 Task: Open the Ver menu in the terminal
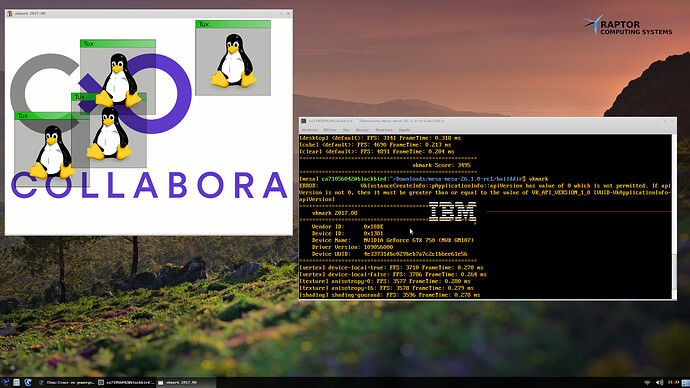tap(346, 130)
